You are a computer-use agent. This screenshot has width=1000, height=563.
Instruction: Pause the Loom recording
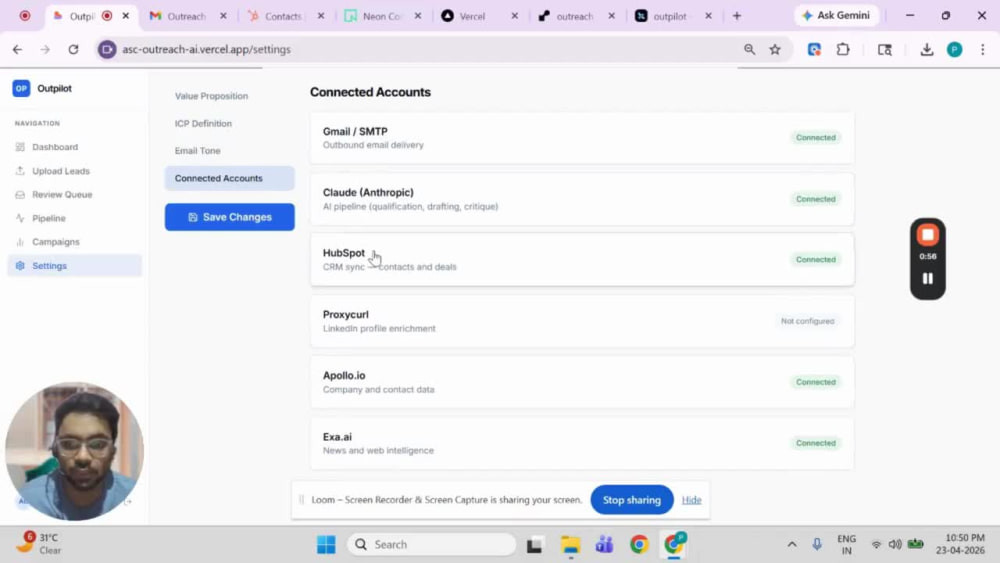click(928, 279)
